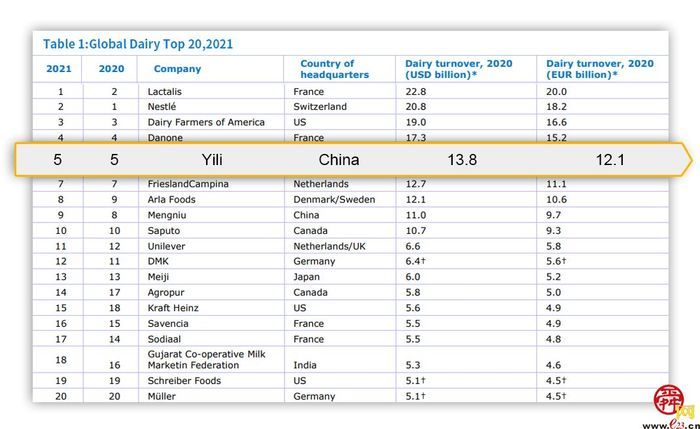Select the USD value "11.0" for Mengniu
700x429 pixels.
coord(416,215)
